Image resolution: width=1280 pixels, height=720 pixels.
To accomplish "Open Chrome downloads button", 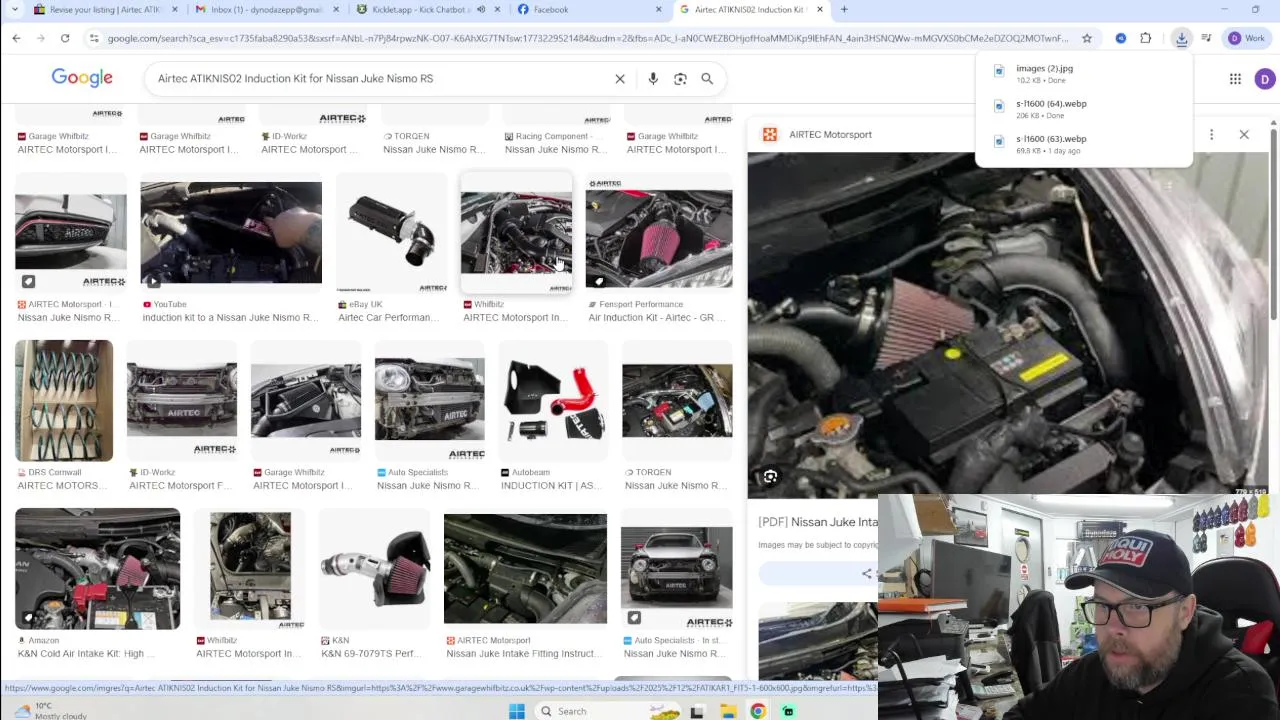I will [1182, 38].
